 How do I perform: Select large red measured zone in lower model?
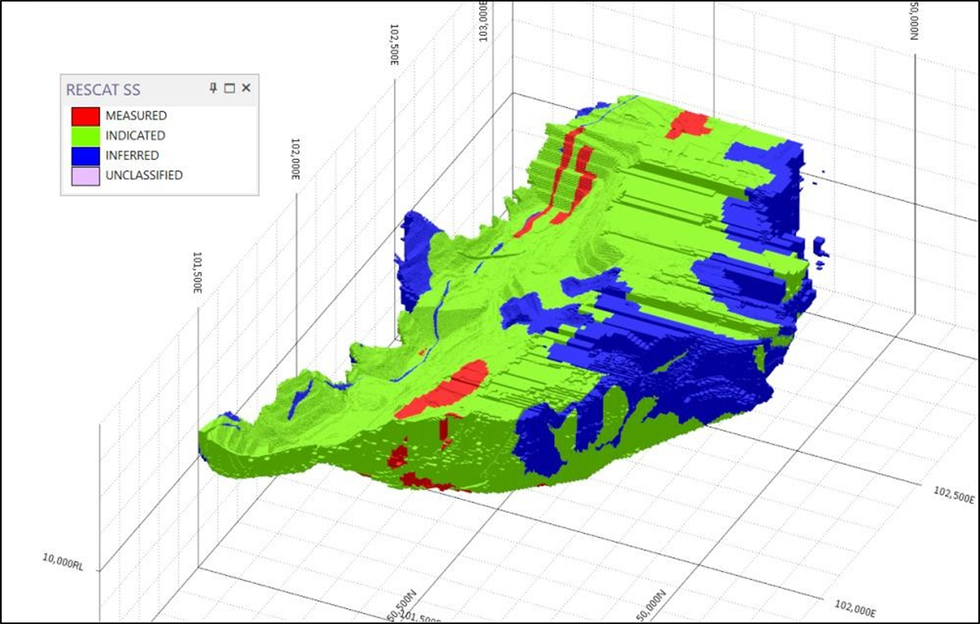445,390
